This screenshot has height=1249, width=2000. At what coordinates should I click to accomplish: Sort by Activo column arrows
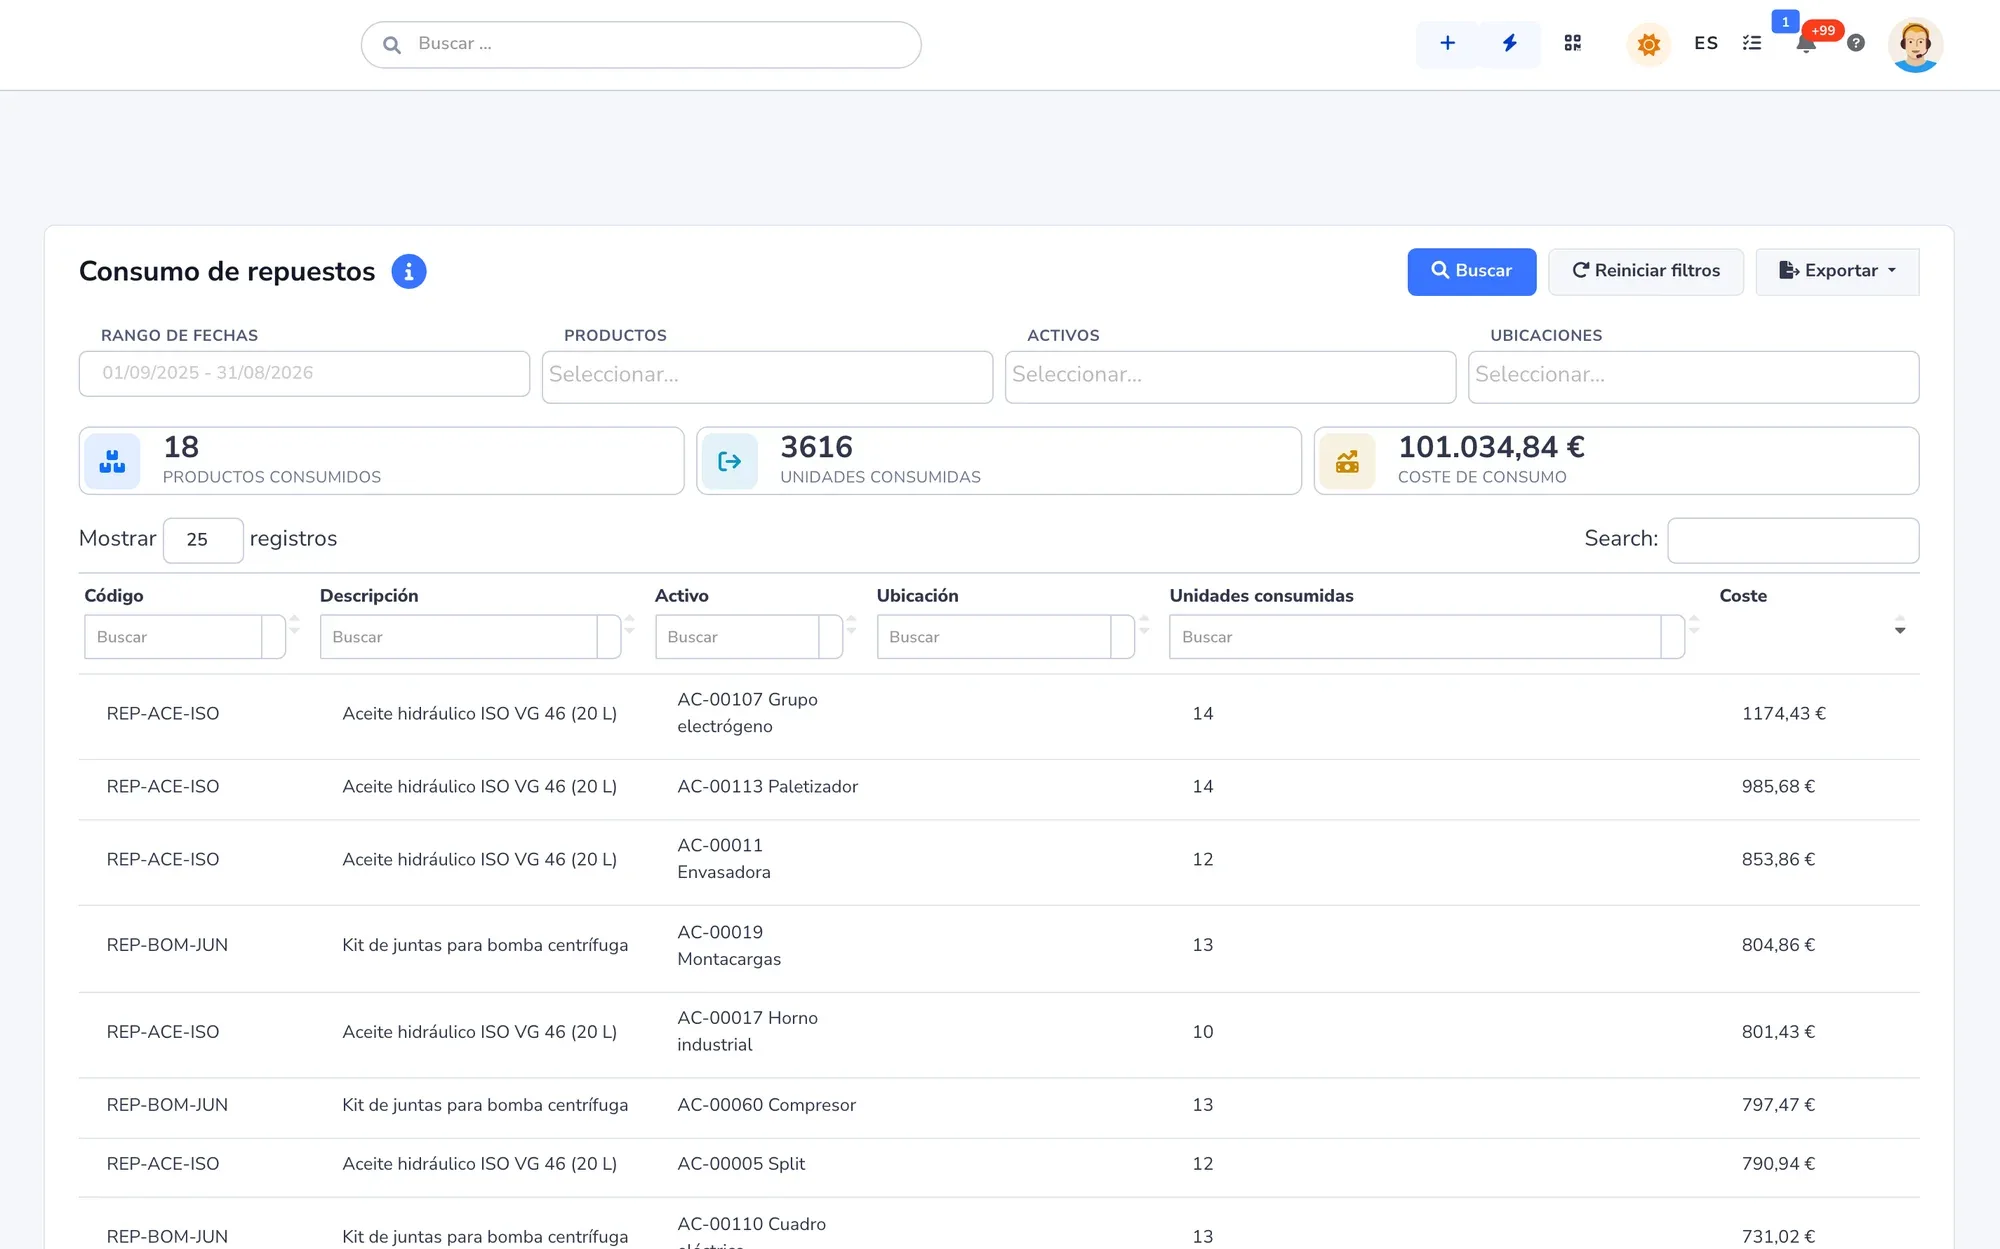pyautogui.click(x=851, y=625)
